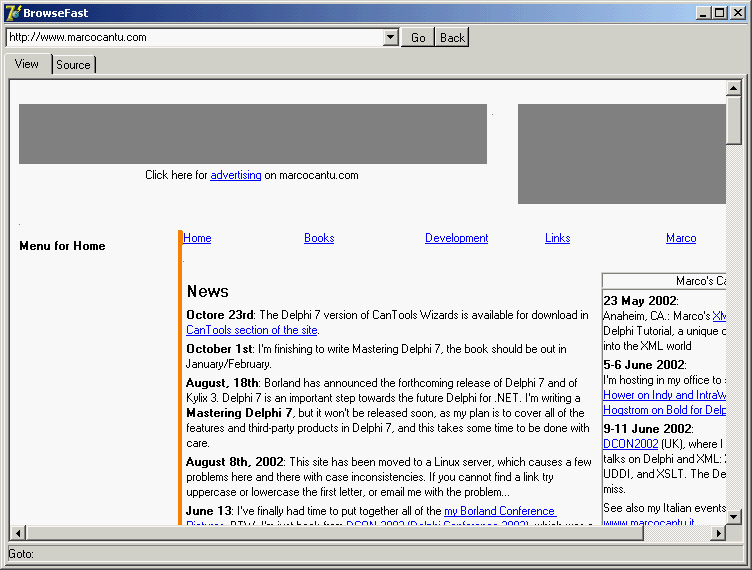Click the vertical scrollbar down arrow
This screenshot has height=570, width=752.
(734, 517)
